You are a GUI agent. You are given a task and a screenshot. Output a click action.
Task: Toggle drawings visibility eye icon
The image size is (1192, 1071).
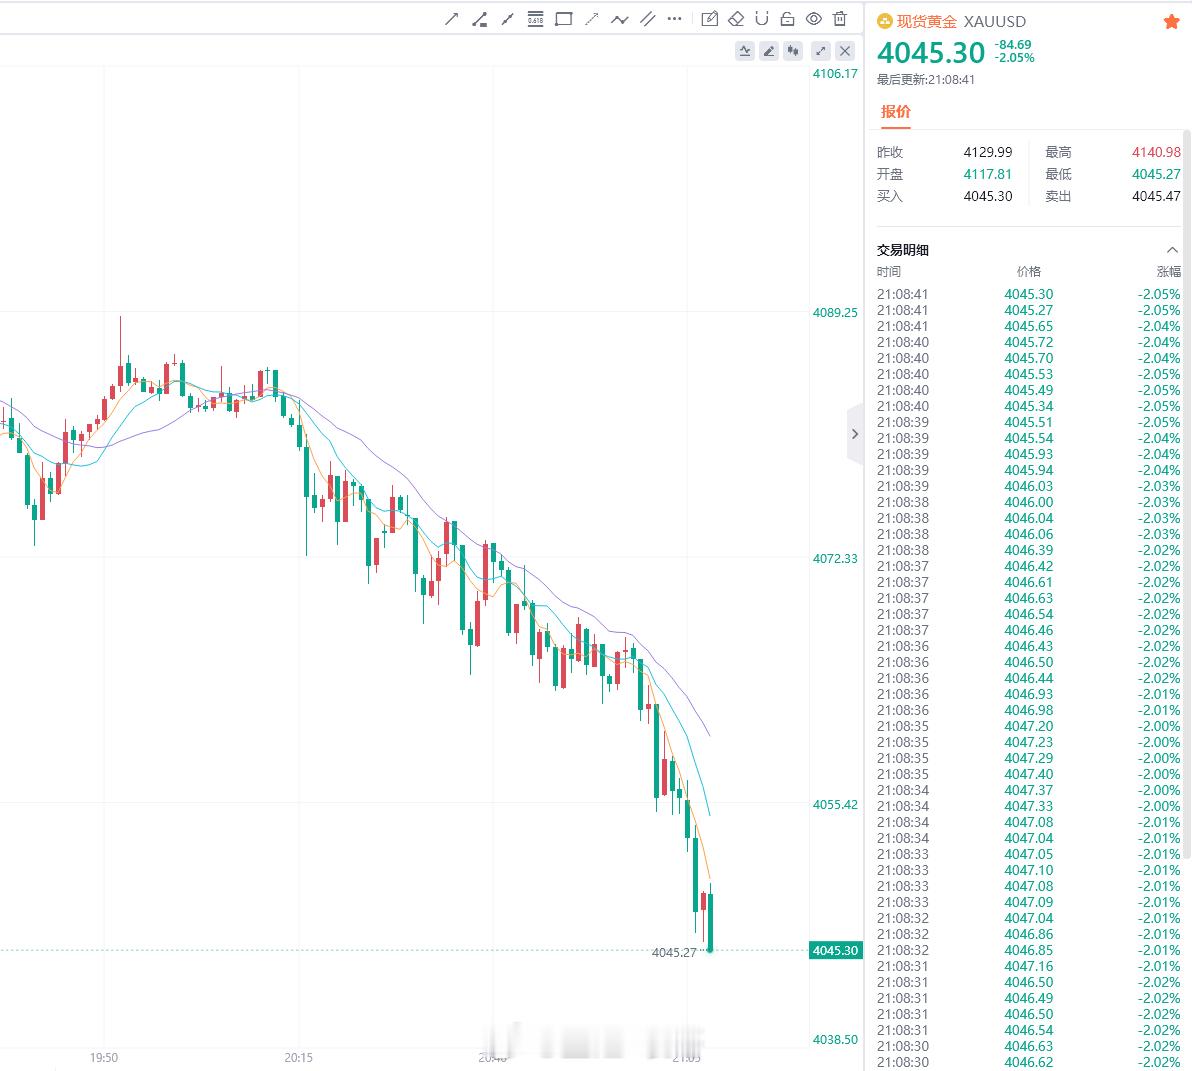(x=813, y=19)
